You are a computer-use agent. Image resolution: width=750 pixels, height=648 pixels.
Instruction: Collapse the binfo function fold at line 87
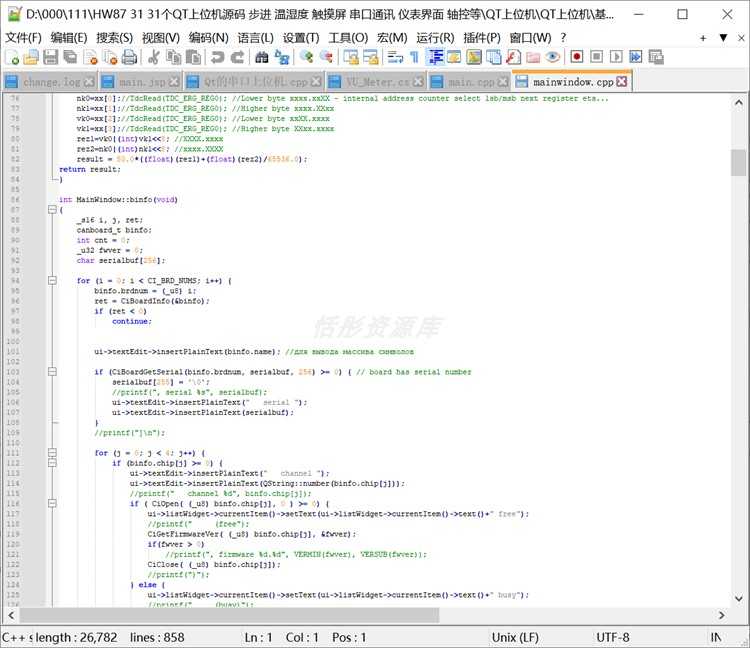pyautogui.click(x=52, y=209)
